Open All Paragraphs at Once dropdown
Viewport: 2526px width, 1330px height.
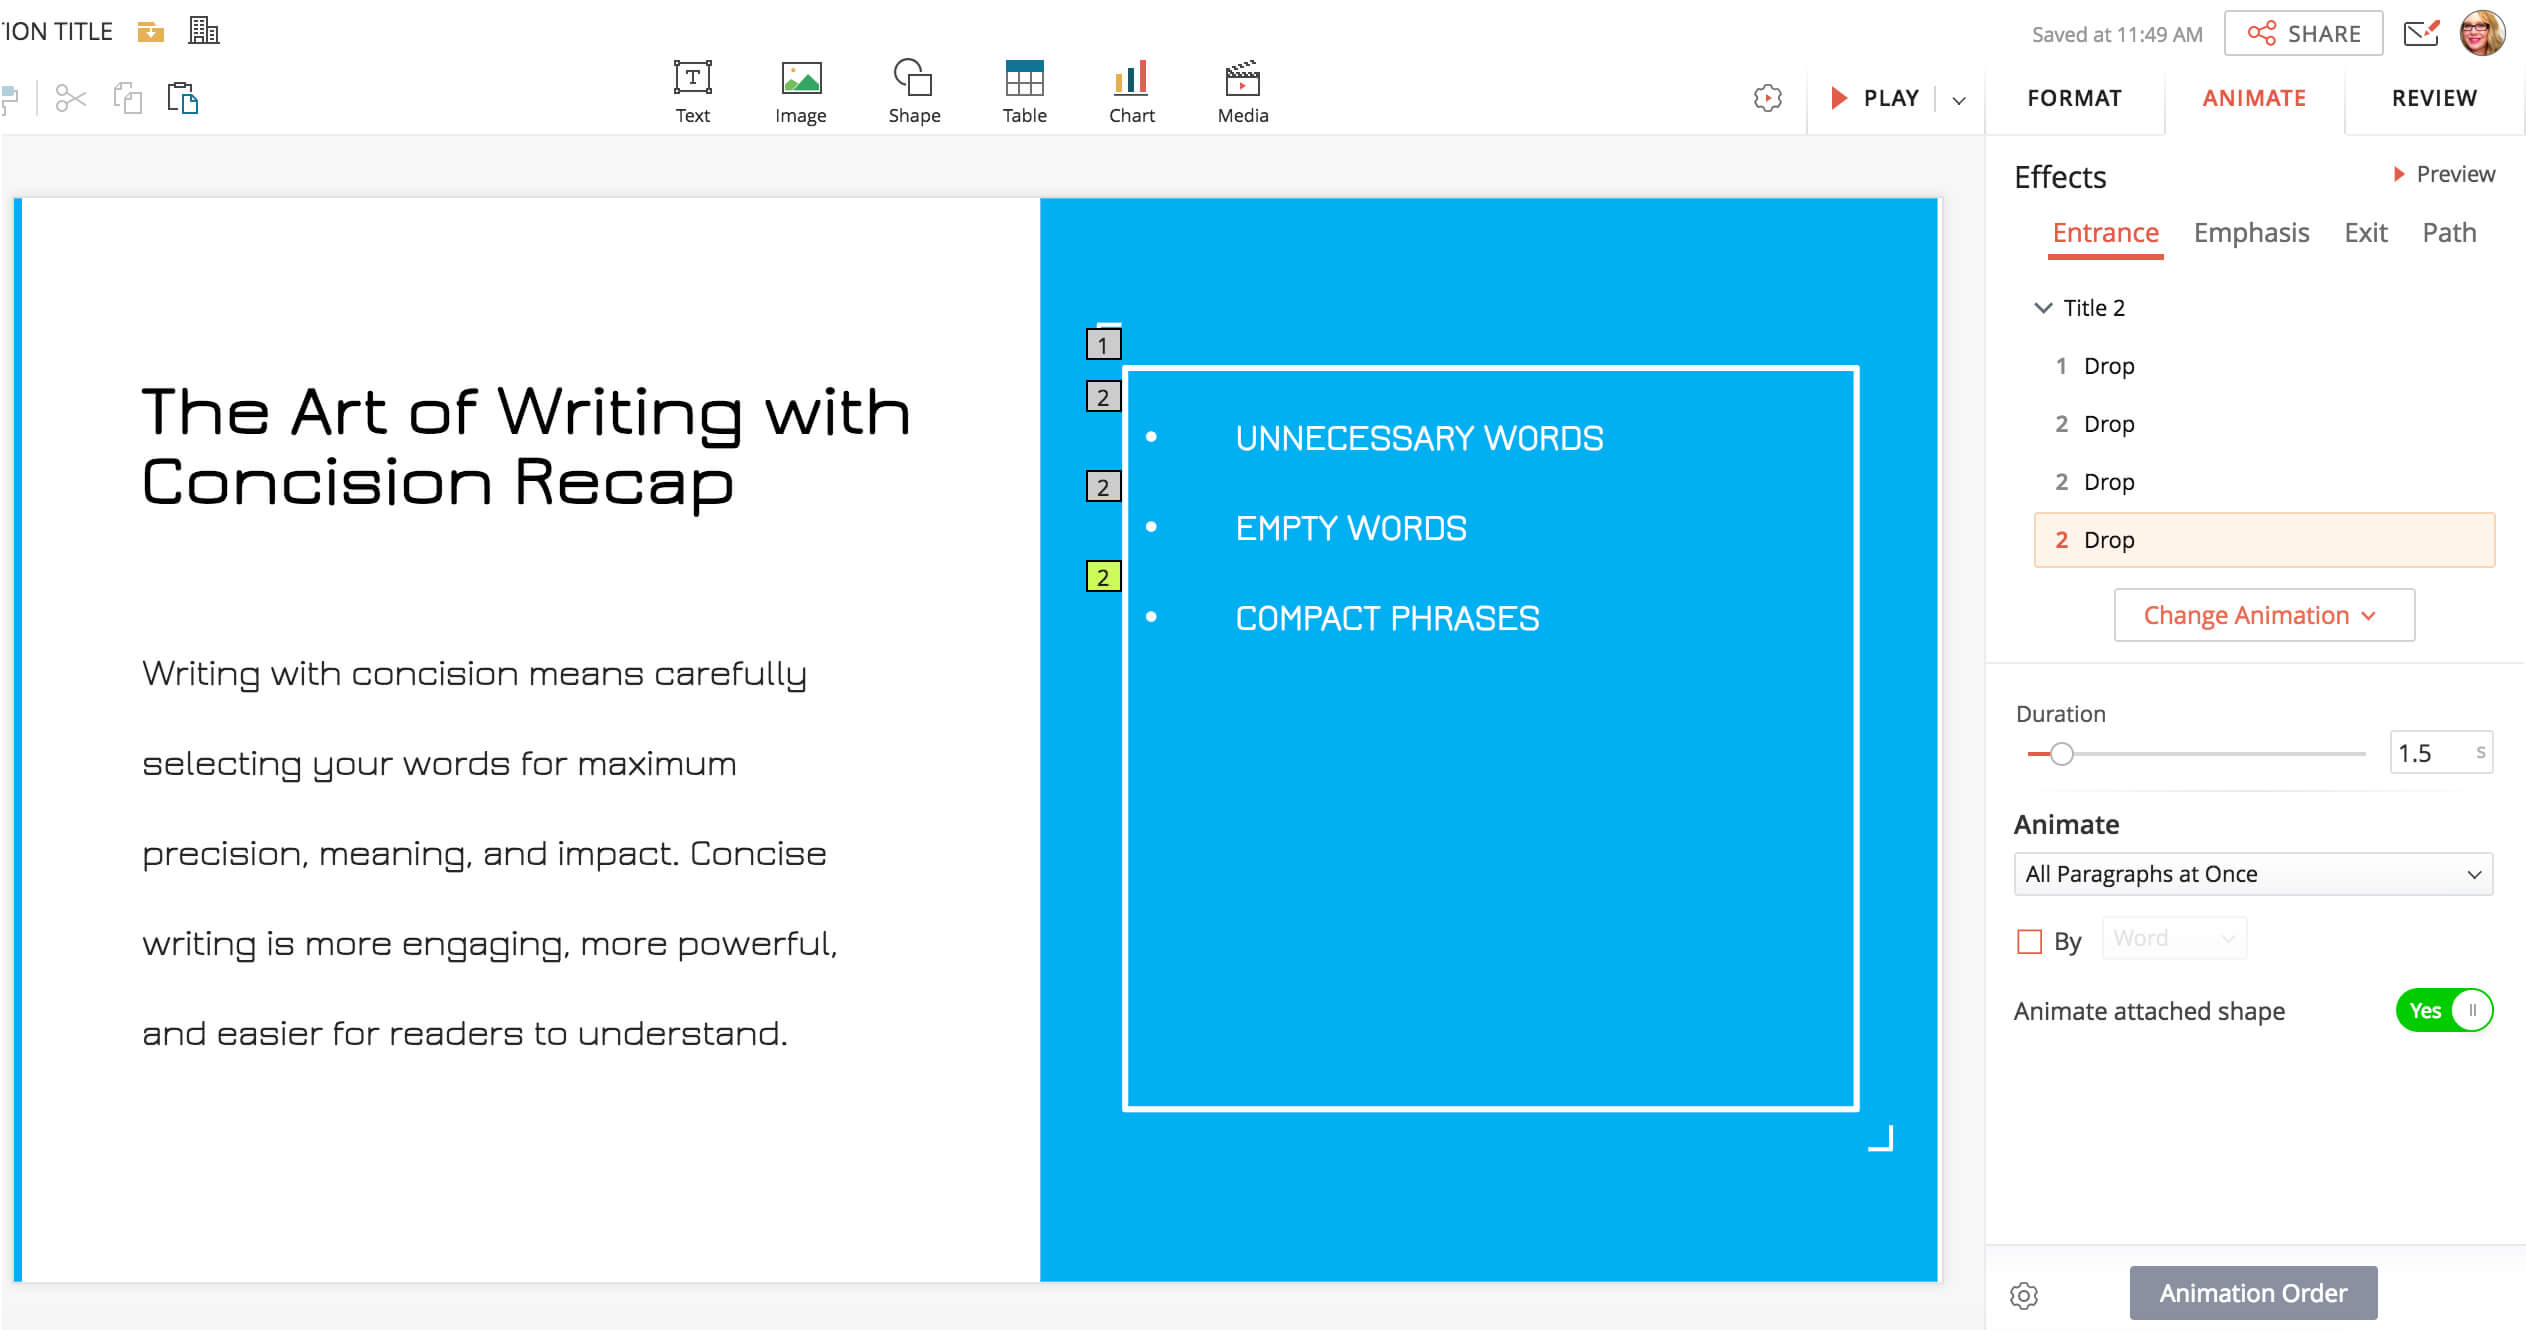point(2252,874)
